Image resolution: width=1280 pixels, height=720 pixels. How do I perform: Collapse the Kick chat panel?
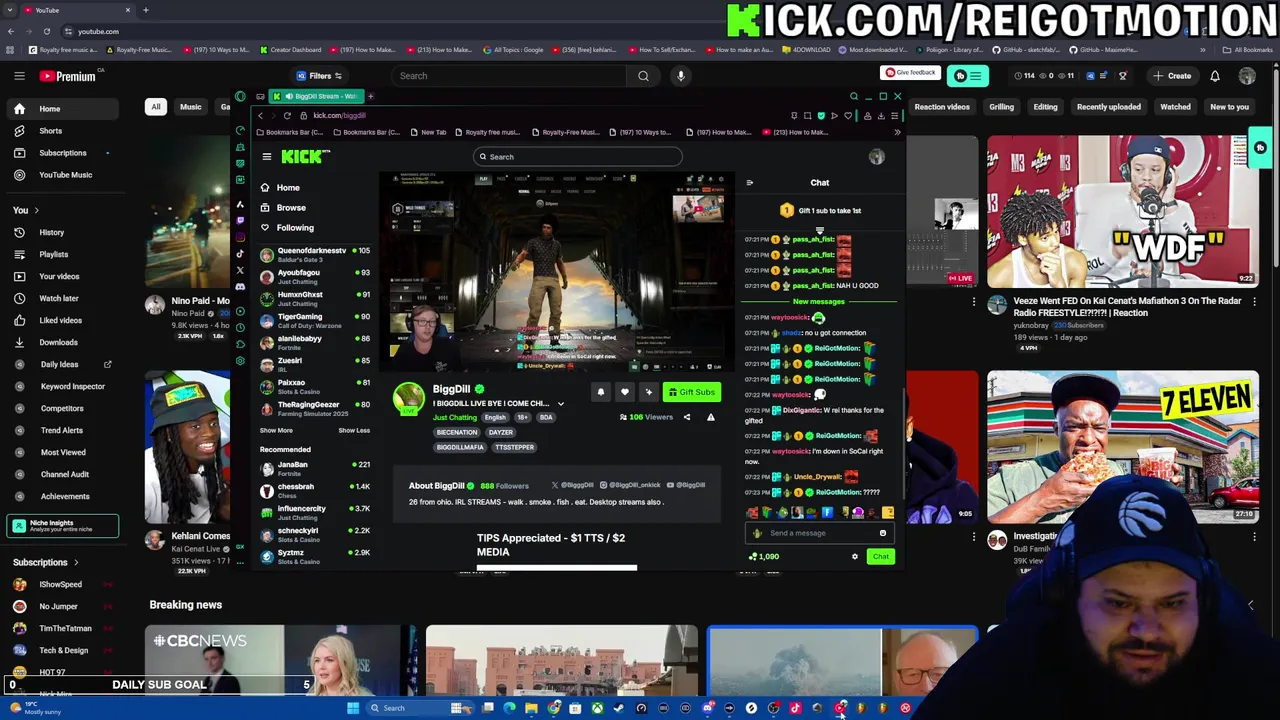click(x=750, y=183)
